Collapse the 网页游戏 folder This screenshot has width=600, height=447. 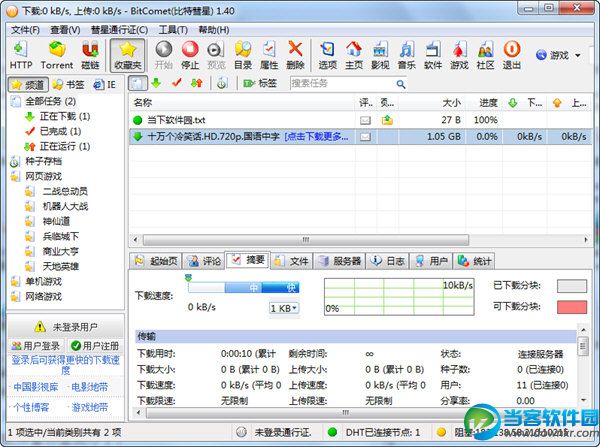click(x=43, y=176)
